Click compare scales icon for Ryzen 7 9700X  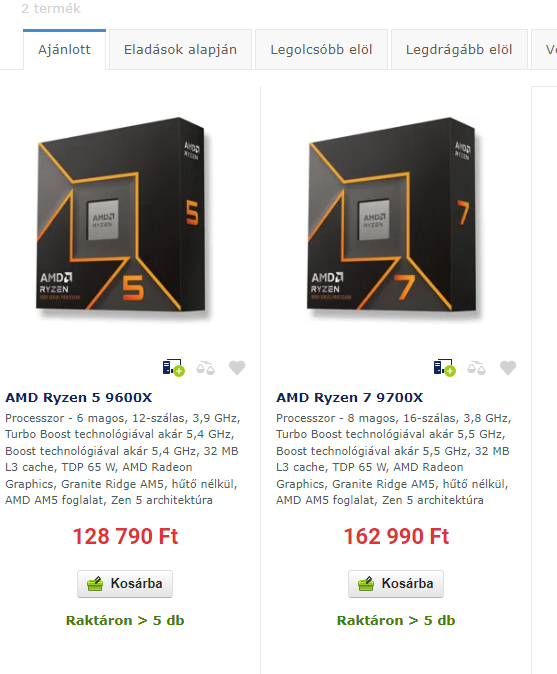477,368
